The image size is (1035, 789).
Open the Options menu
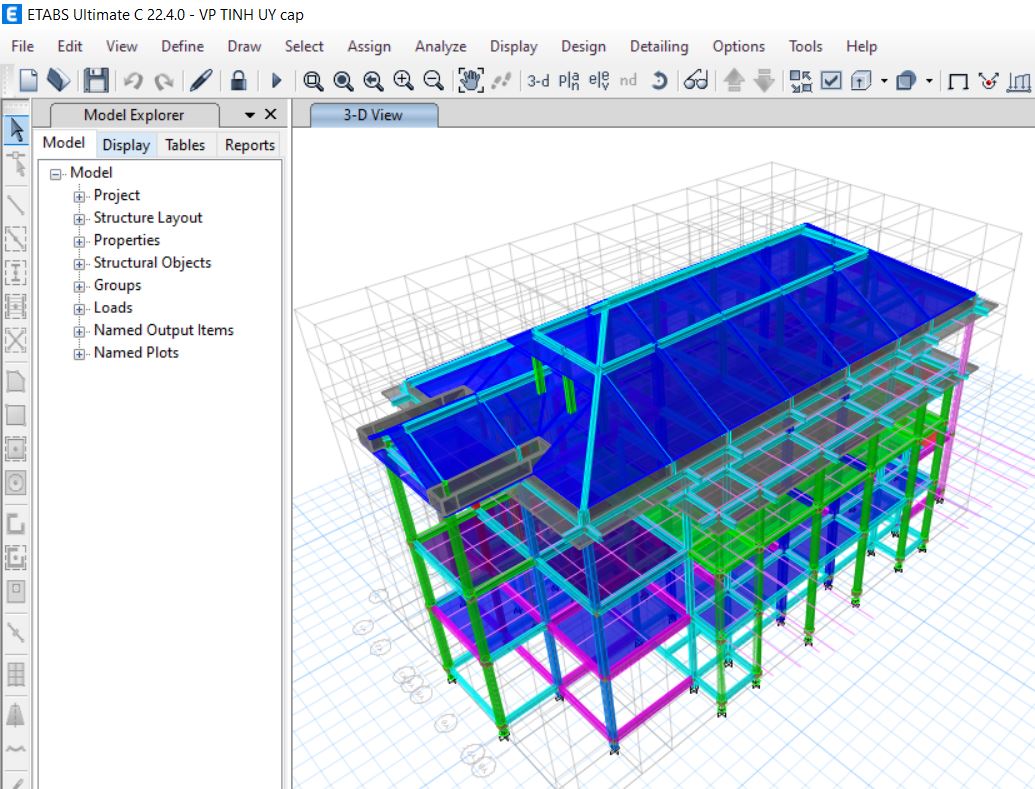[x=739, y=46]
